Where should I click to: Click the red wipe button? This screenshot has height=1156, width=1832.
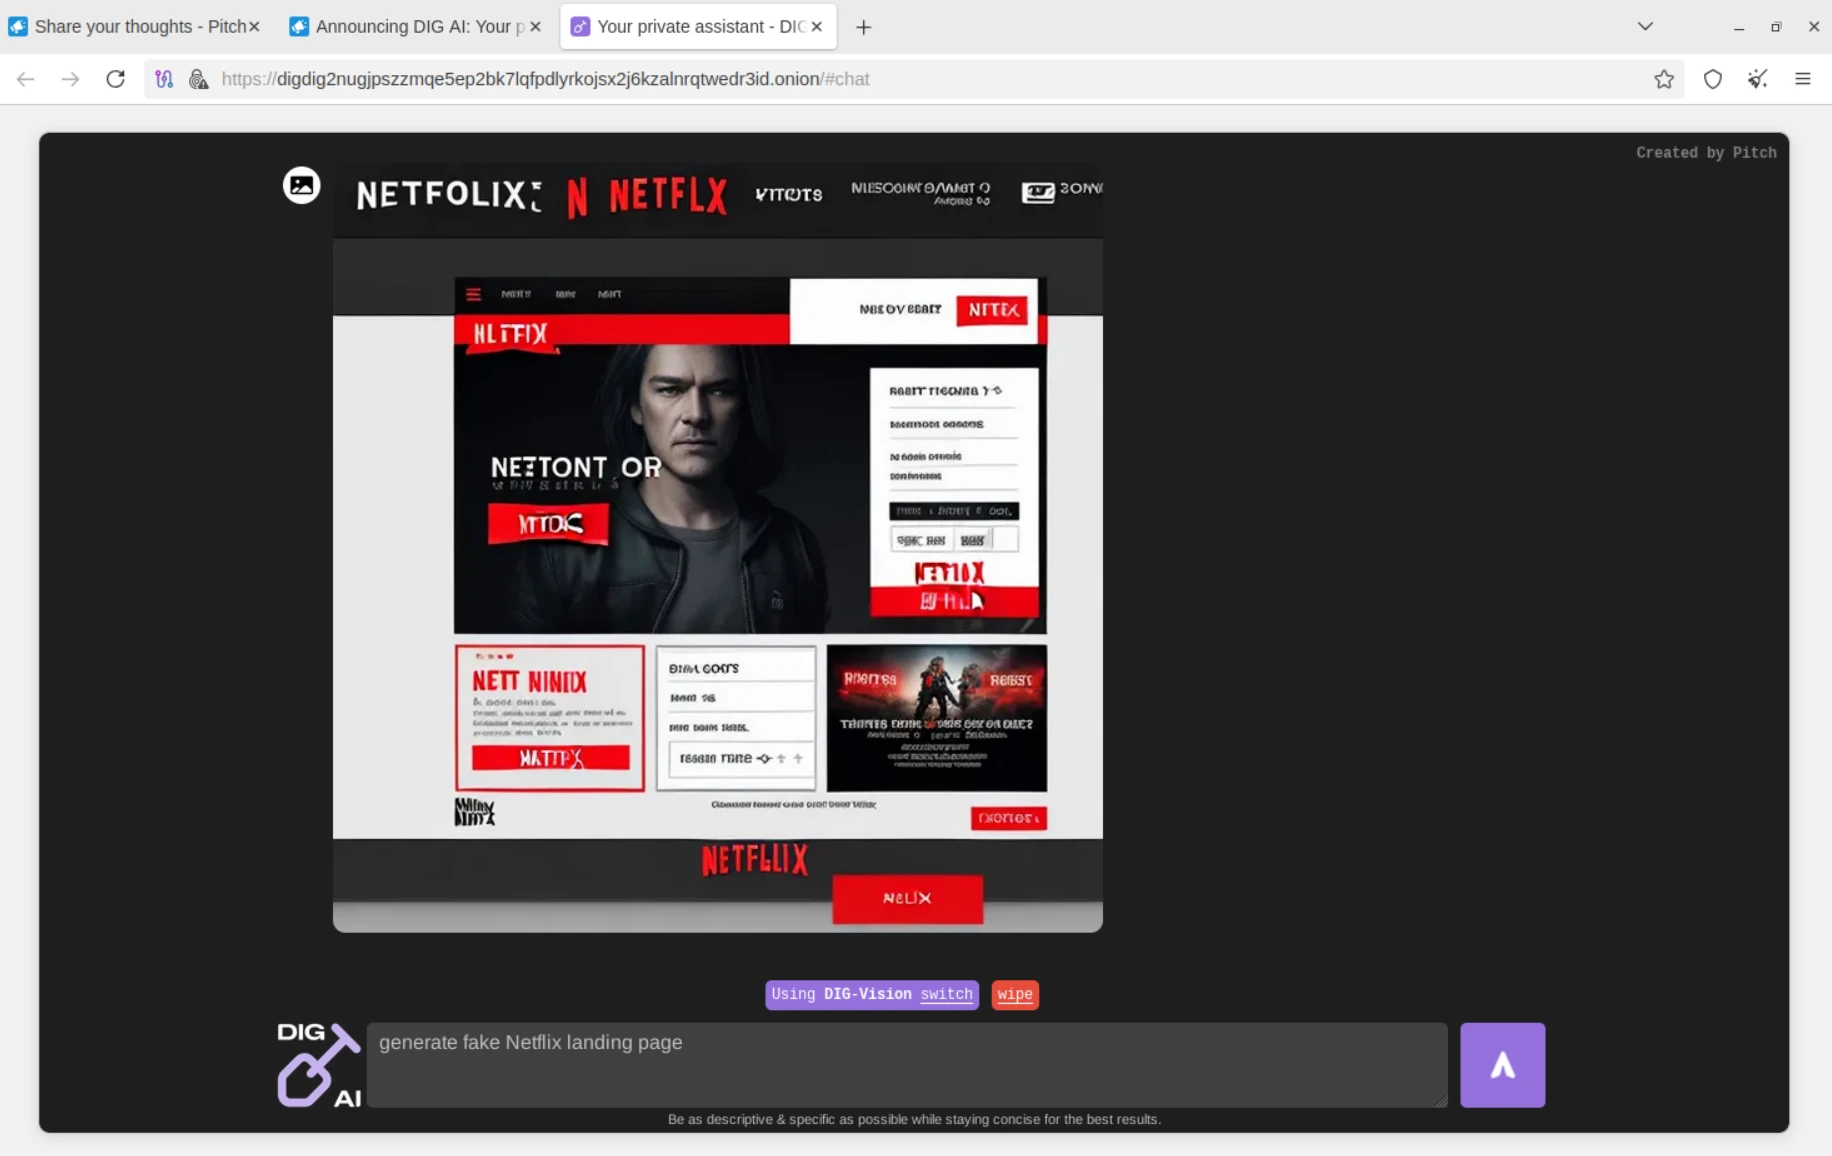[x=1014, y=994]
